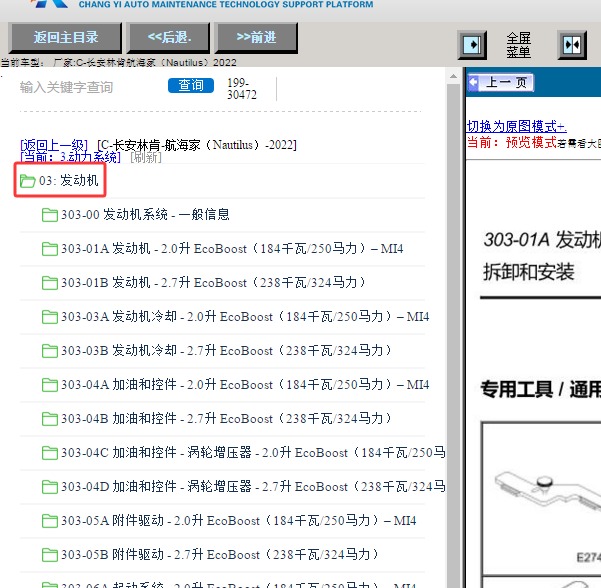Click the 199-30472 count text
Image resolution: width=601 pixels, height=588 pixels.
click(242, 89)
